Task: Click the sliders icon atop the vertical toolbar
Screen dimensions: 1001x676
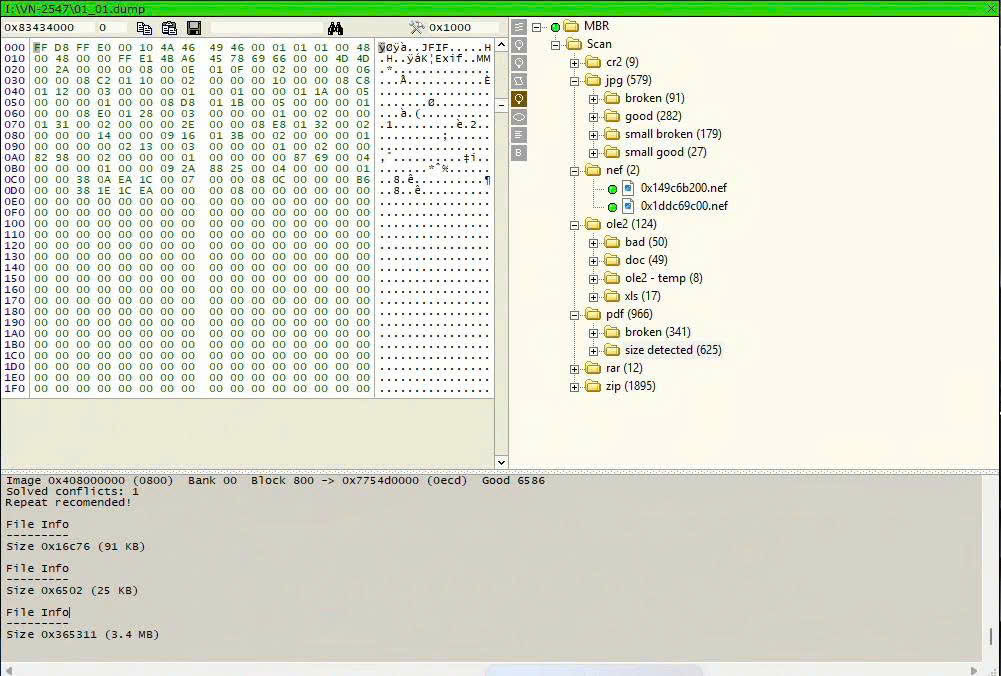Action: tap(519, 27)
